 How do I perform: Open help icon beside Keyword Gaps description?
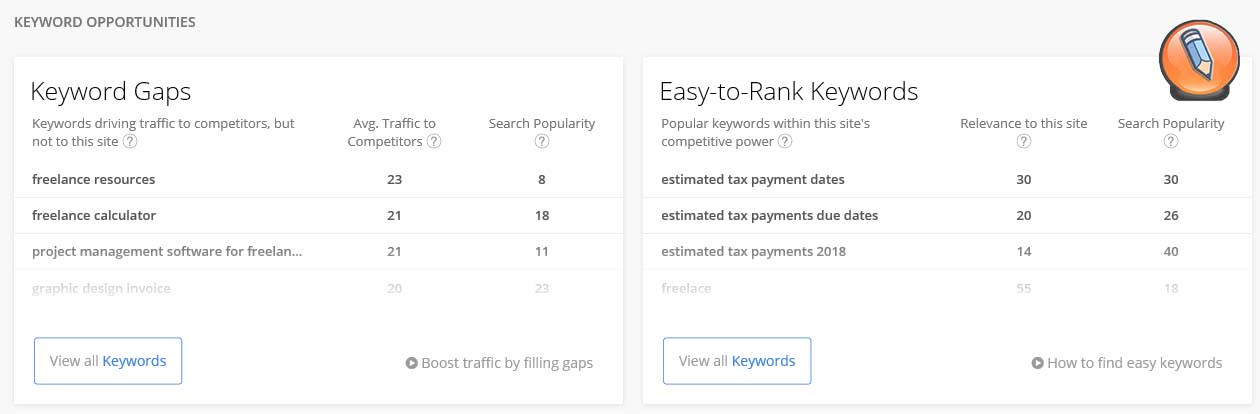tap(130, 142)
